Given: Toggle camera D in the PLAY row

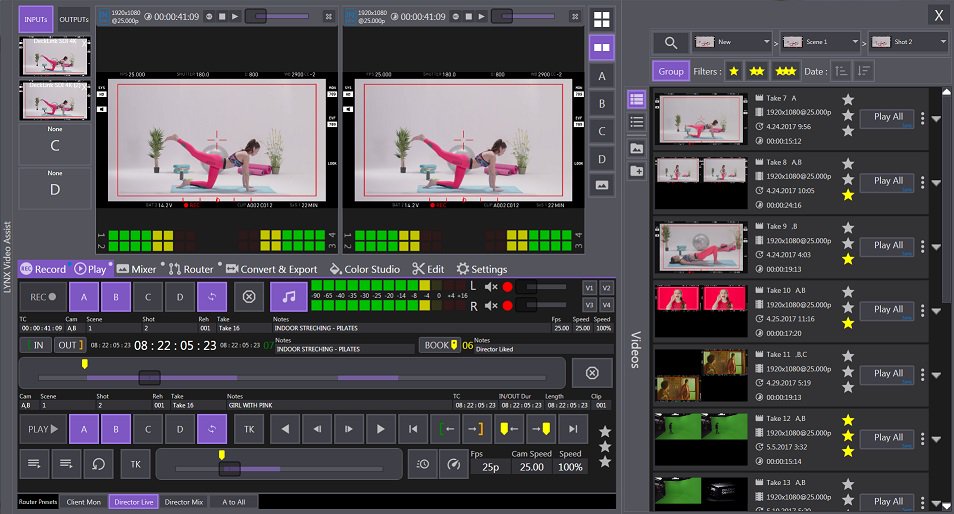Looking at the screenshot, I should (x=179, y=429).
